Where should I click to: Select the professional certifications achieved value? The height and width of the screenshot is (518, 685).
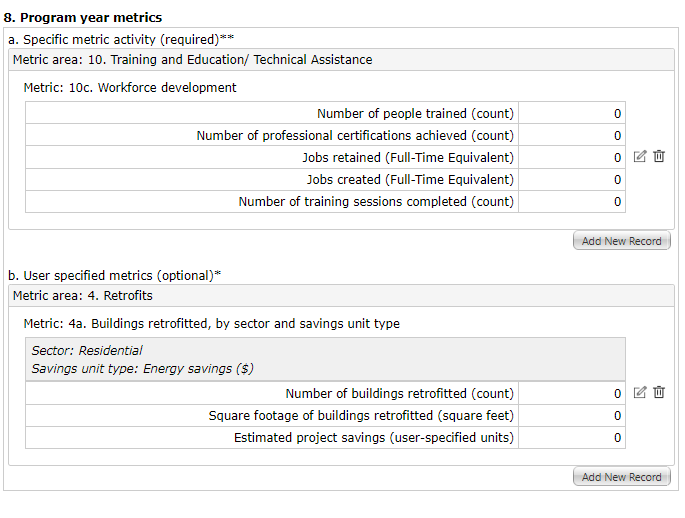[x=572, y=136]
